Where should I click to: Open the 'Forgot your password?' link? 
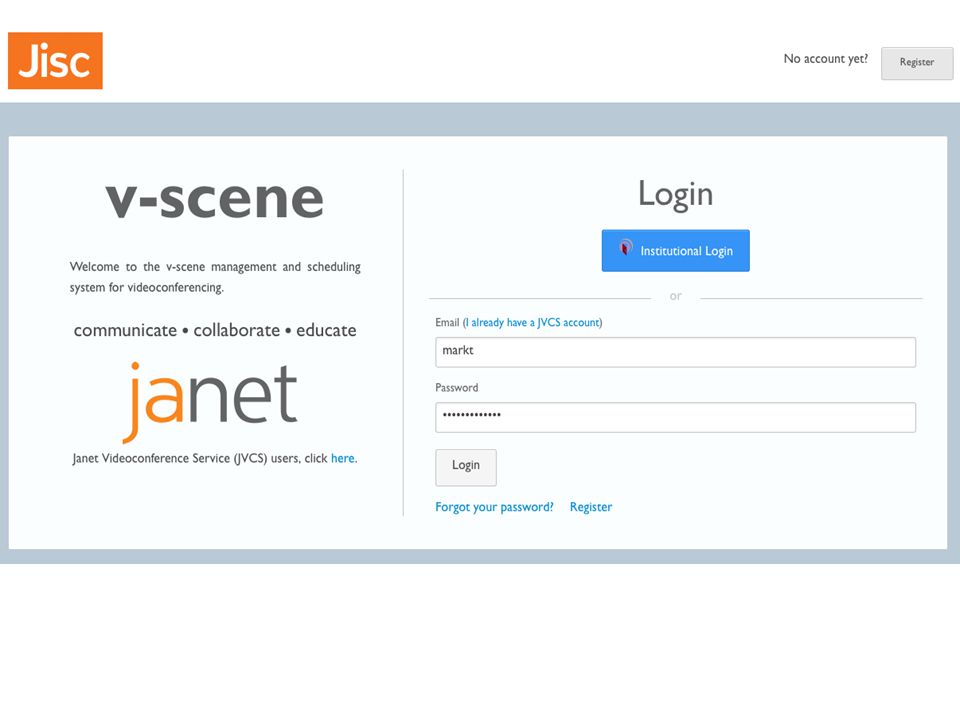[x=494, y=507]
